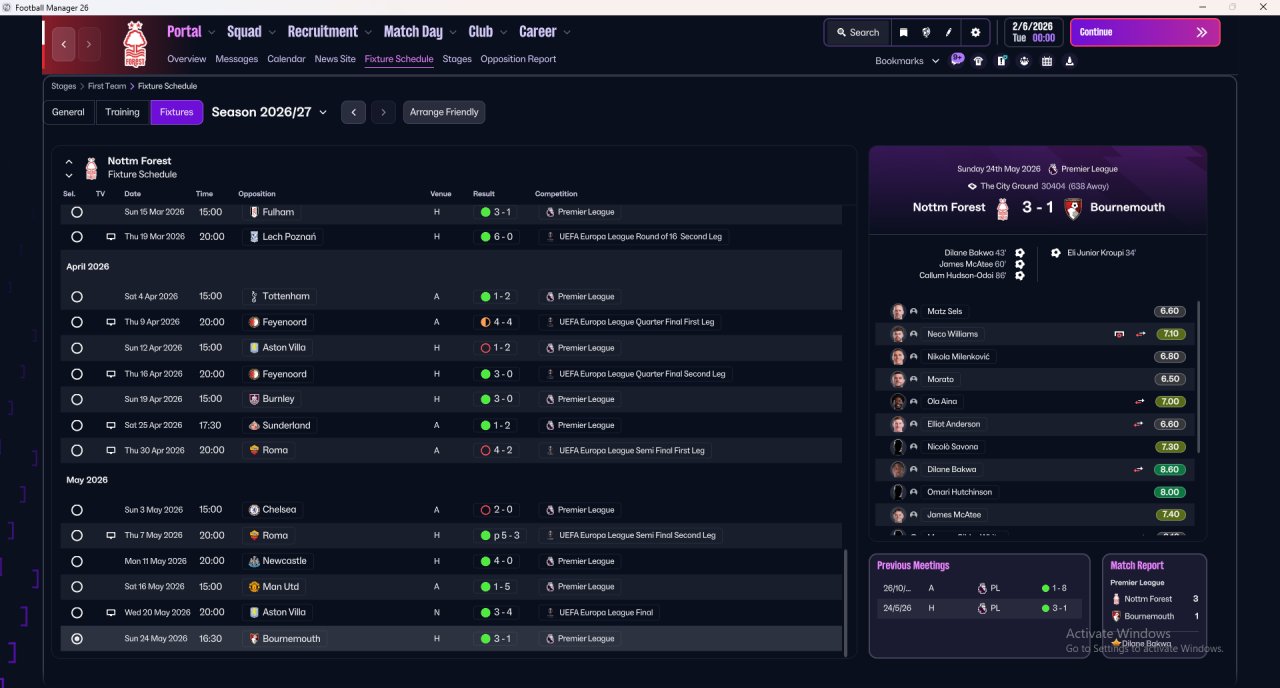Click TV icon on Europa League Final row
This screenshot has height=688, width=1280.
(x=111, y=612)
